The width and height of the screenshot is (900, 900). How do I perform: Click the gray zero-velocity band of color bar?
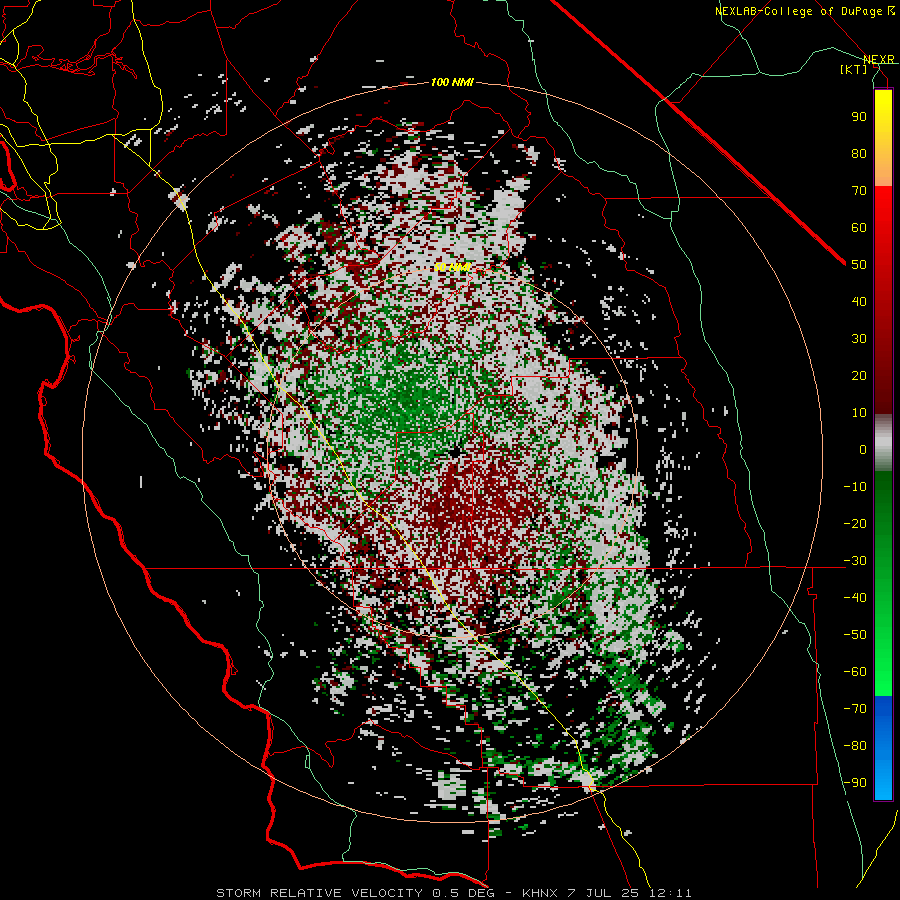(883, 443)
